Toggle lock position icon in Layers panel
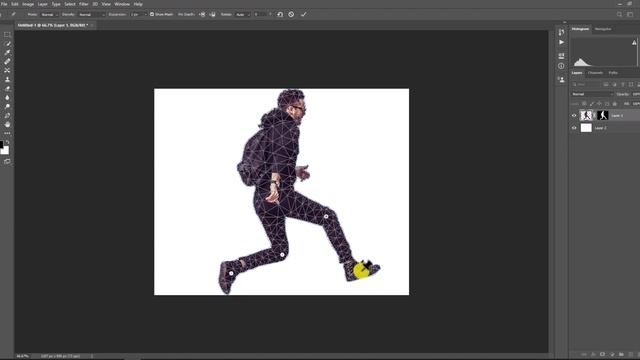The height and width of the screenshot is (360, 640). (x=599, y=104)
